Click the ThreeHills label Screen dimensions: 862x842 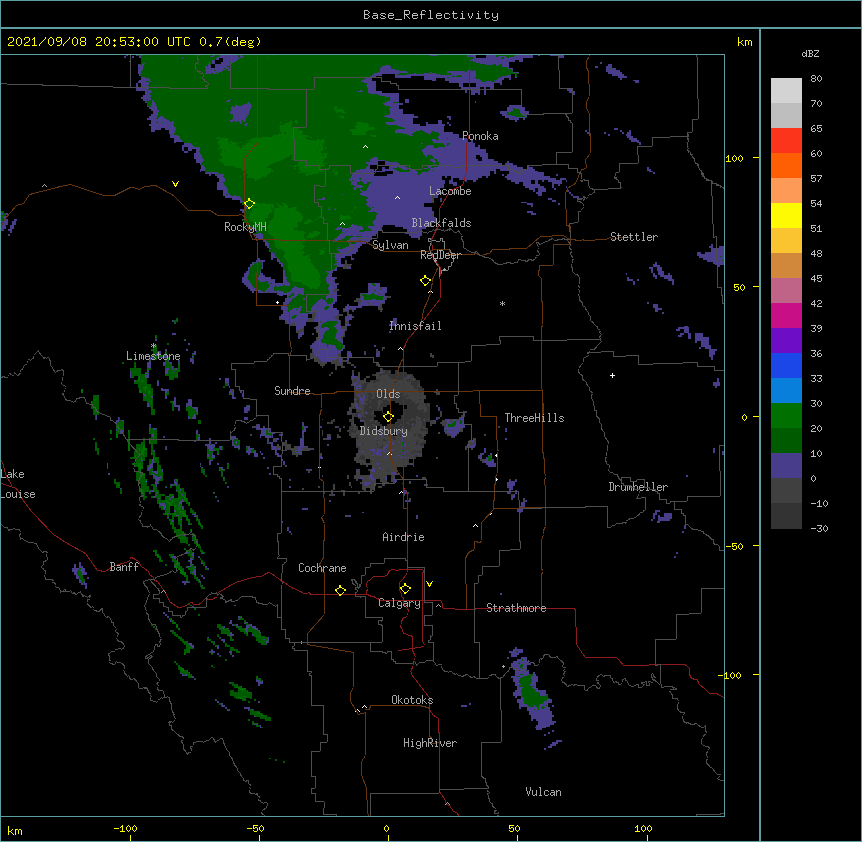click(x=534, y=418)
